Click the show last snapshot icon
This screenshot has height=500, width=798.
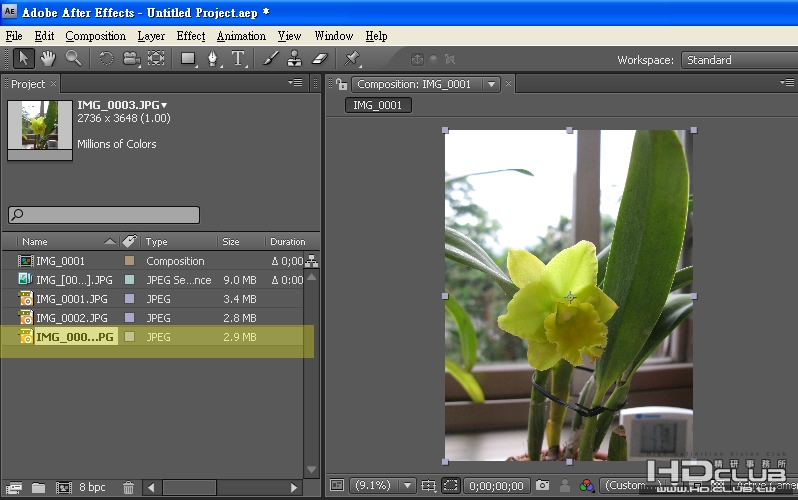565,485
